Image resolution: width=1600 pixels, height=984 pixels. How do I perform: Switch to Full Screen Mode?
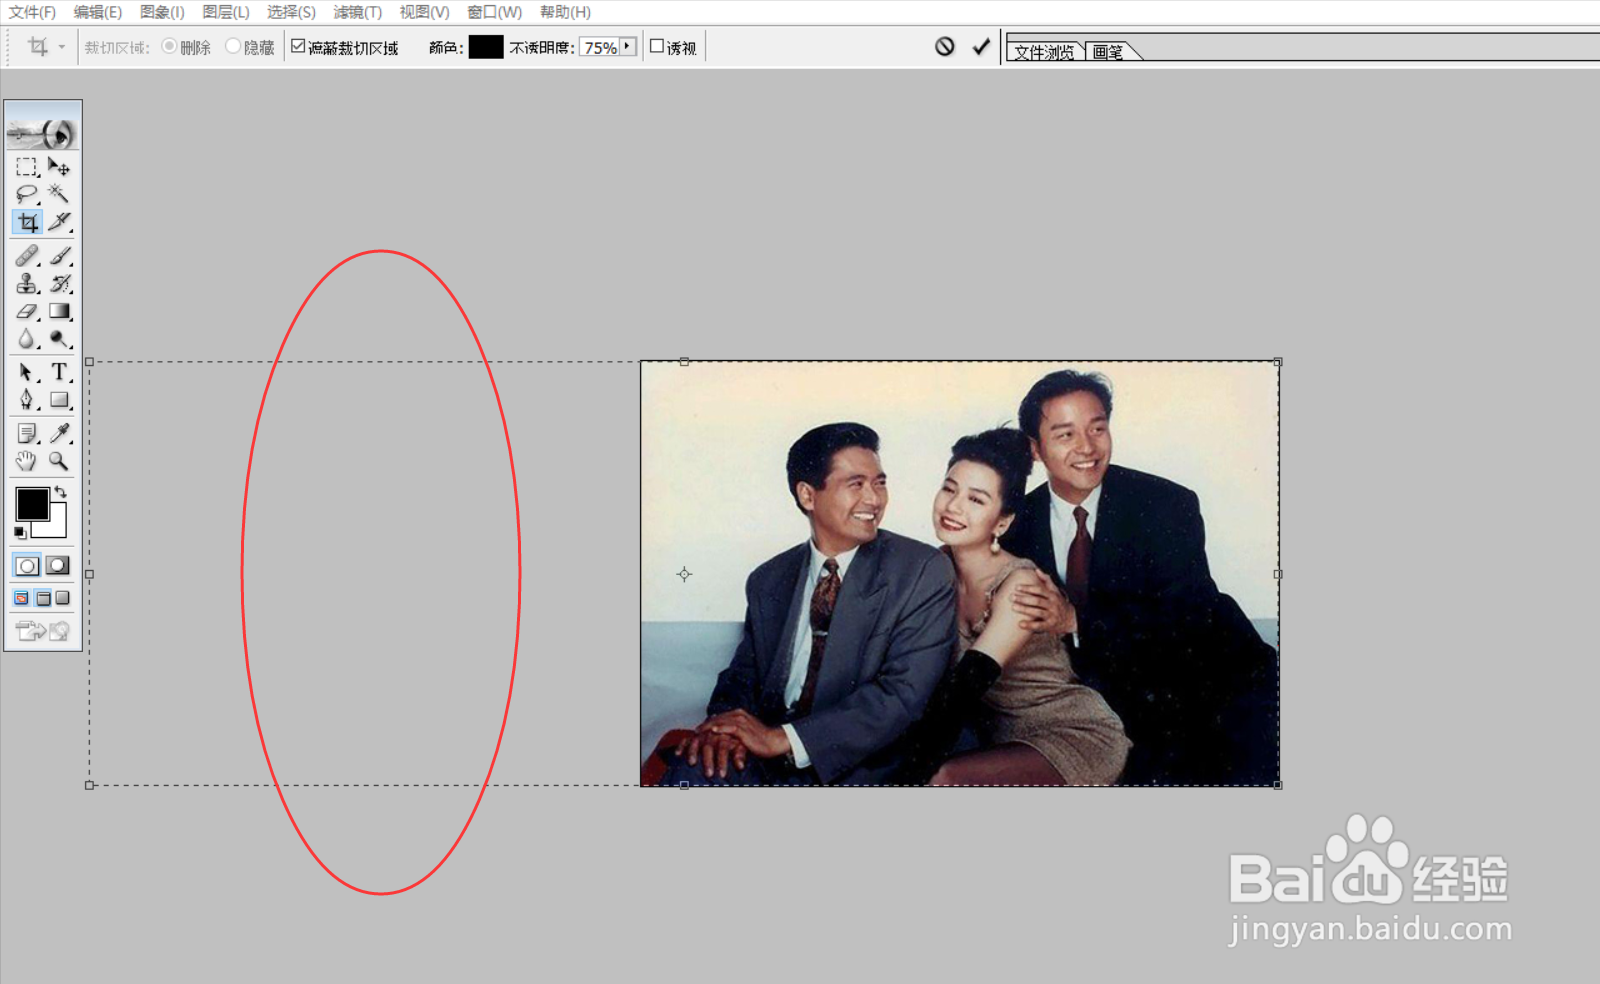[63, 598]
